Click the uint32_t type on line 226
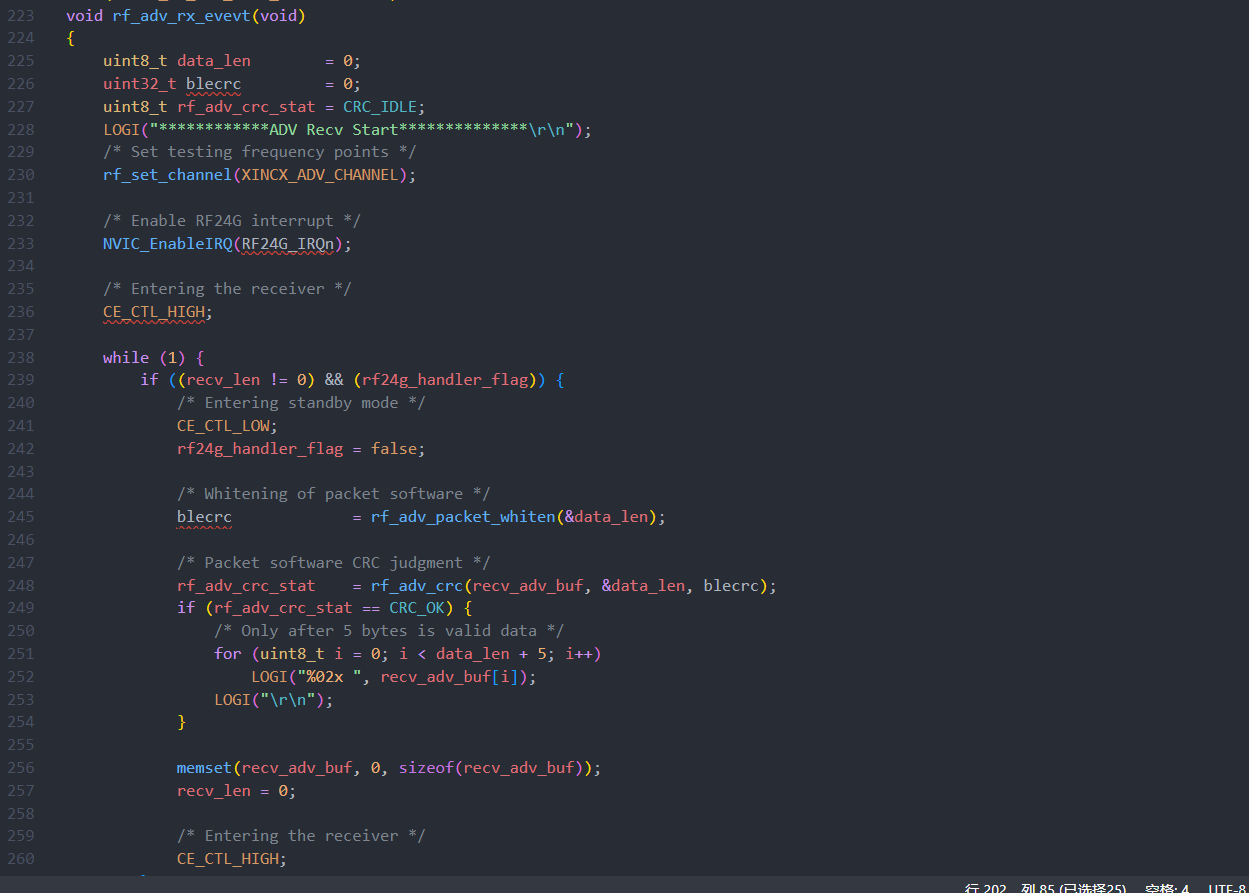This screenshot has height=893, width=1249. click(140, 84)
